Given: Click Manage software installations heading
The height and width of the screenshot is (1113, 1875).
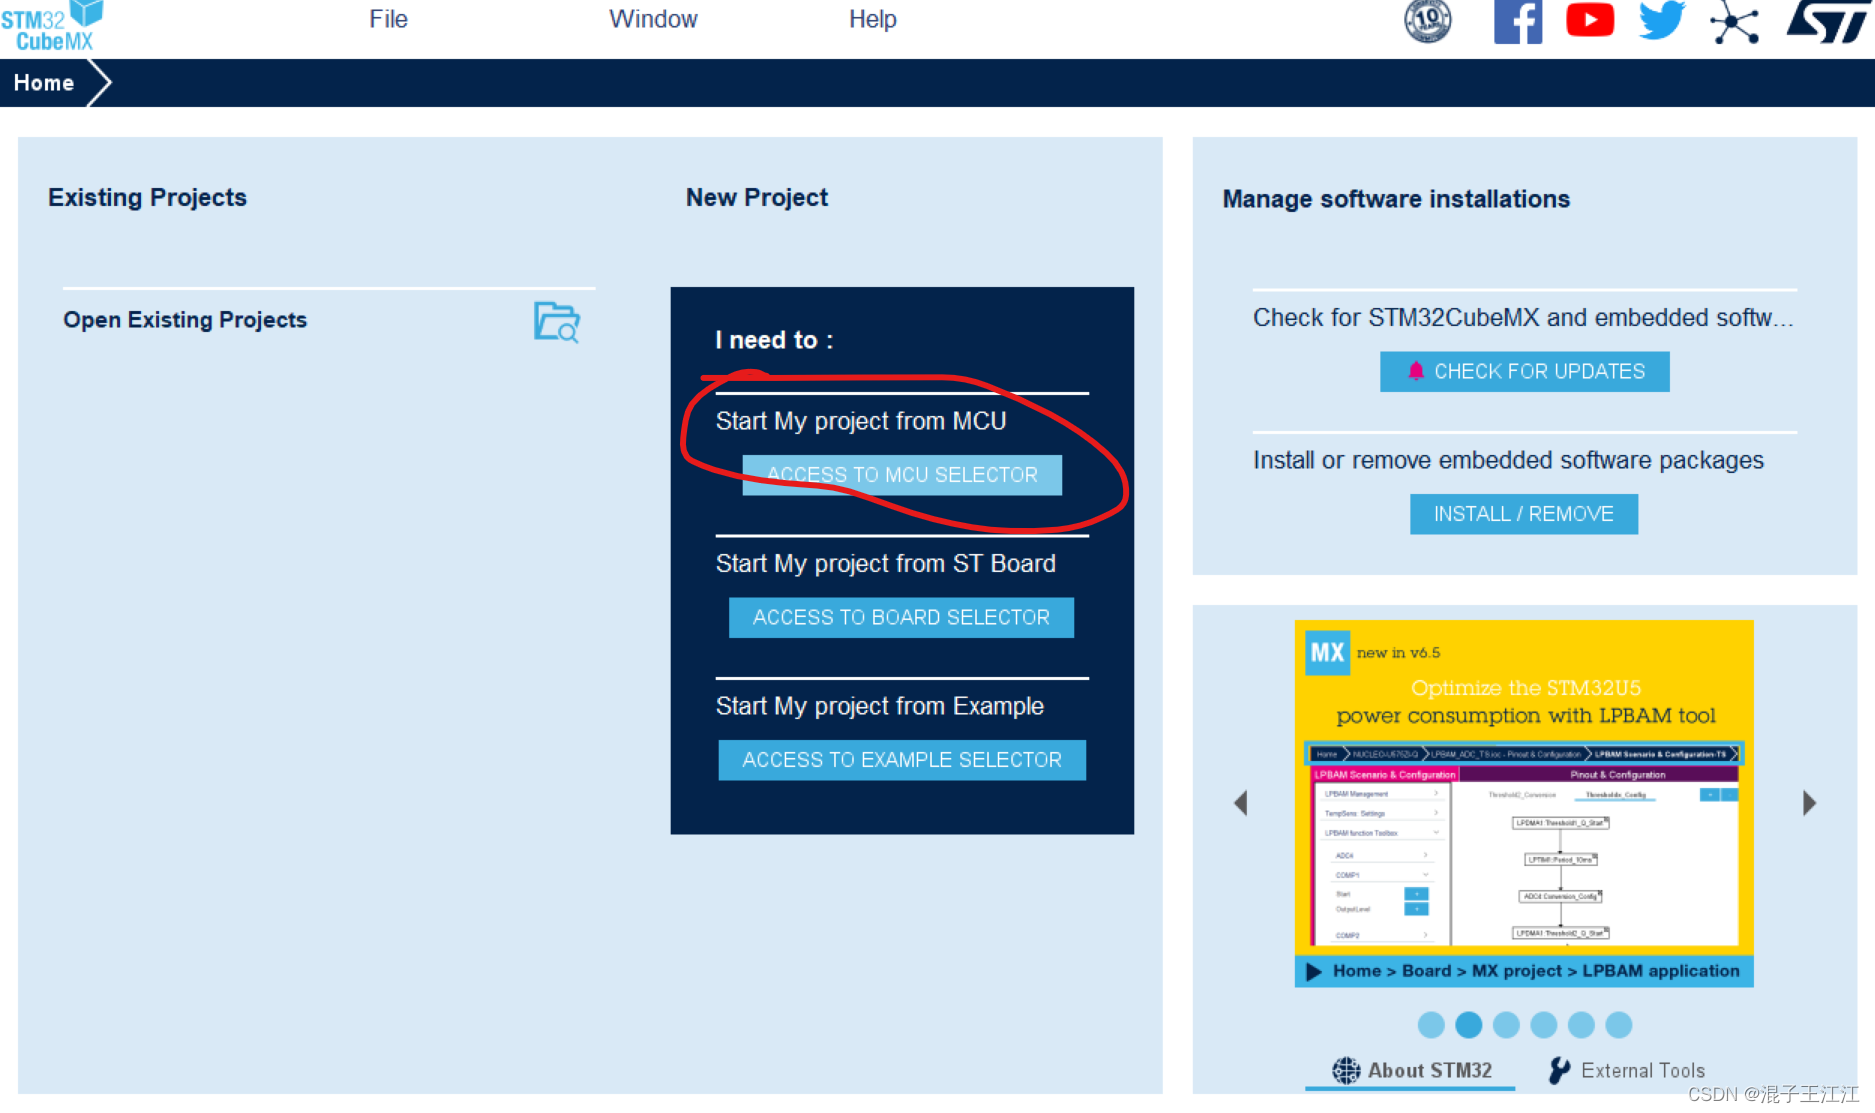Looking at the screenshot, I should (1396, 199).
